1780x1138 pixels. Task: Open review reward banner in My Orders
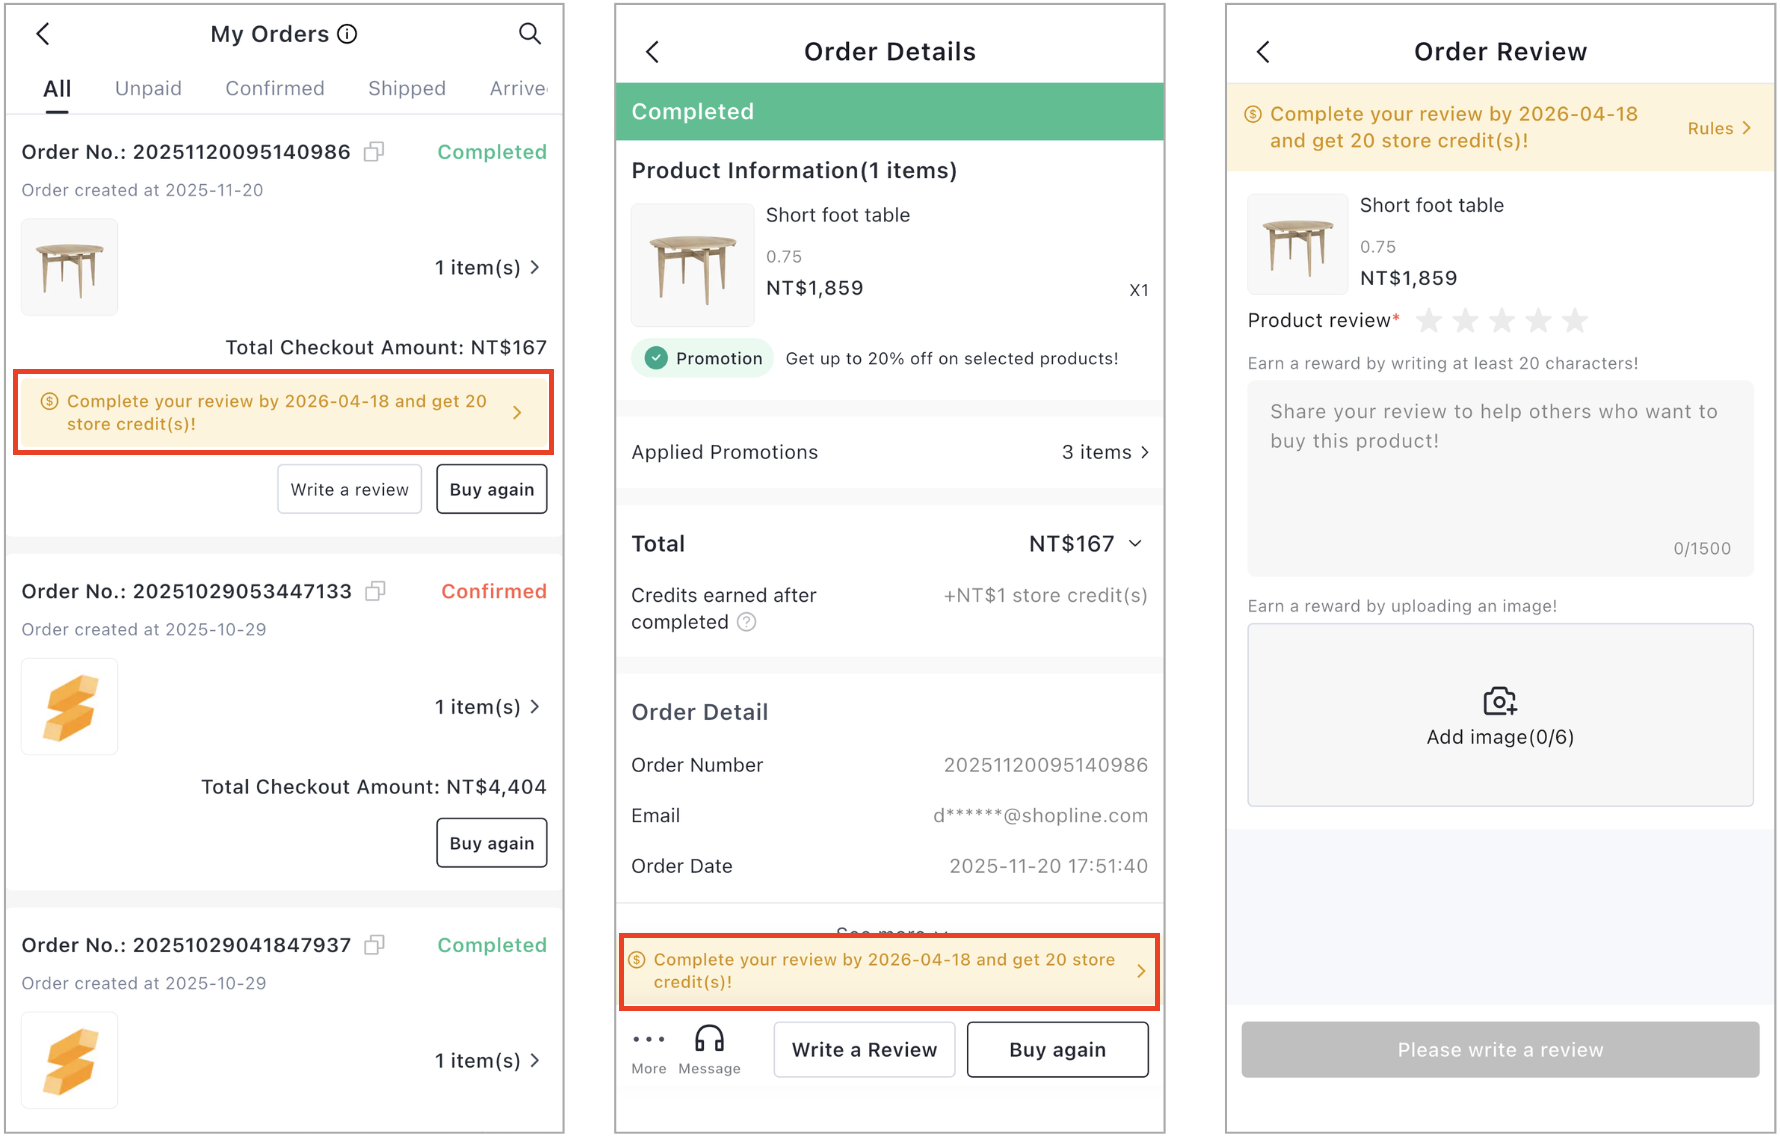(283, 413)
